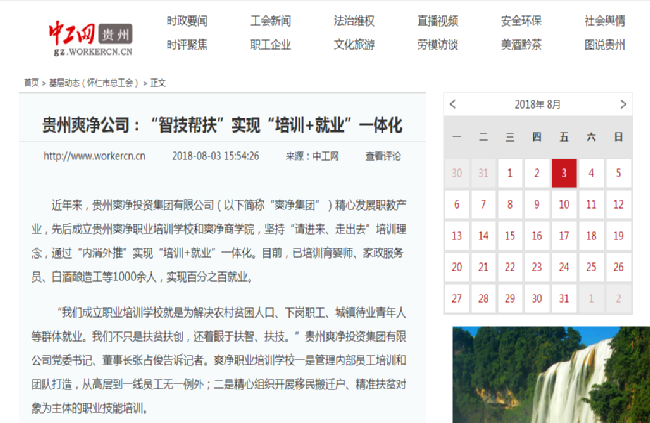650x423 pixels.
Task: Select August 12 in calendar
Action: point(618,204)
